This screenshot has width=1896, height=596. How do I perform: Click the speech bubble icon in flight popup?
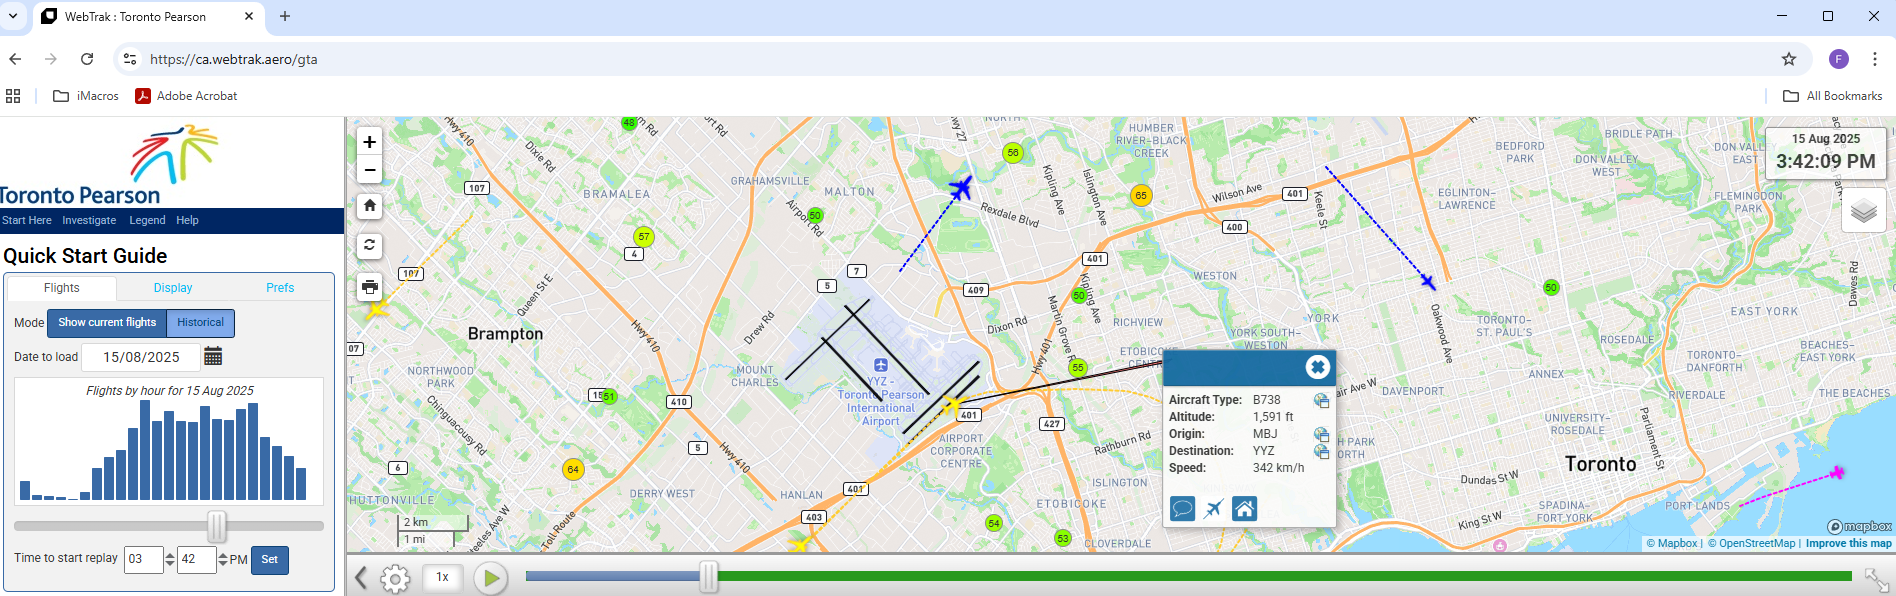[x=1182, y=509]
